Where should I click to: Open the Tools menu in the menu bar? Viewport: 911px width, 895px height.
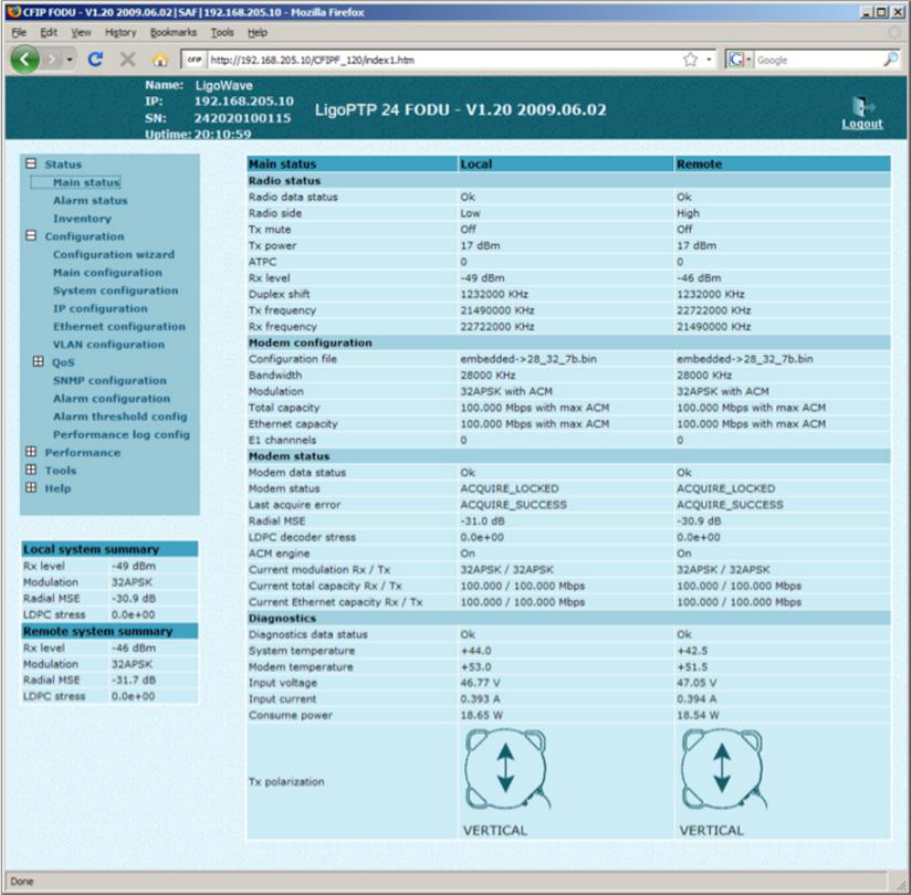(222, 33)
